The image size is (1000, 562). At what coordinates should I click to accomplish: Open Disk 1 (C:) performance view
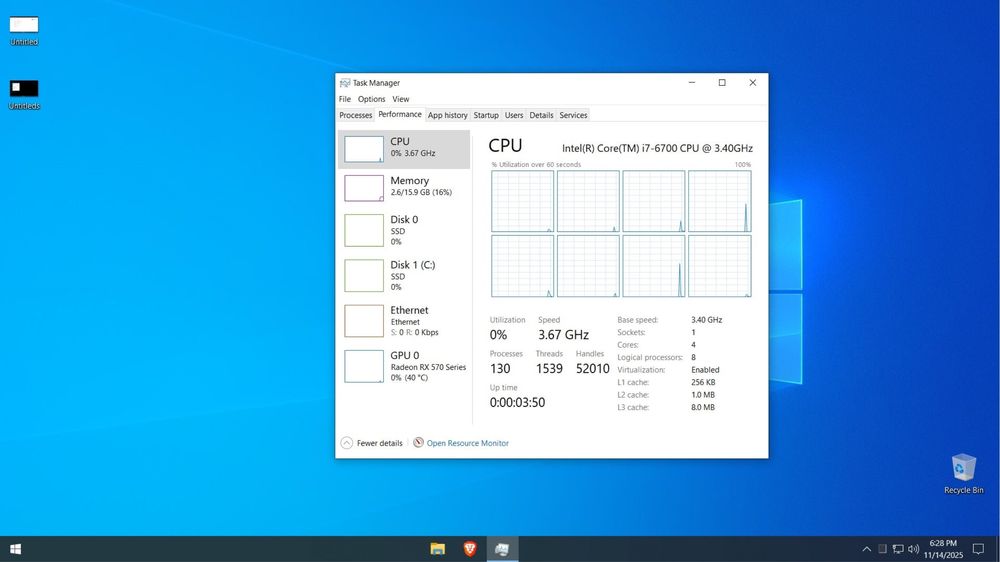pyautogui.click(x=404, y=276)
